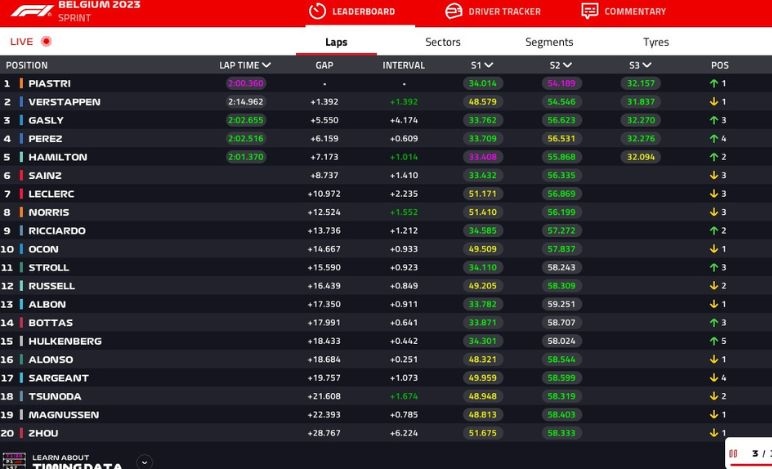Screen dimensions: 772x469
Task: Click the Commentary speech bubble icon
Action: (590, 11)
